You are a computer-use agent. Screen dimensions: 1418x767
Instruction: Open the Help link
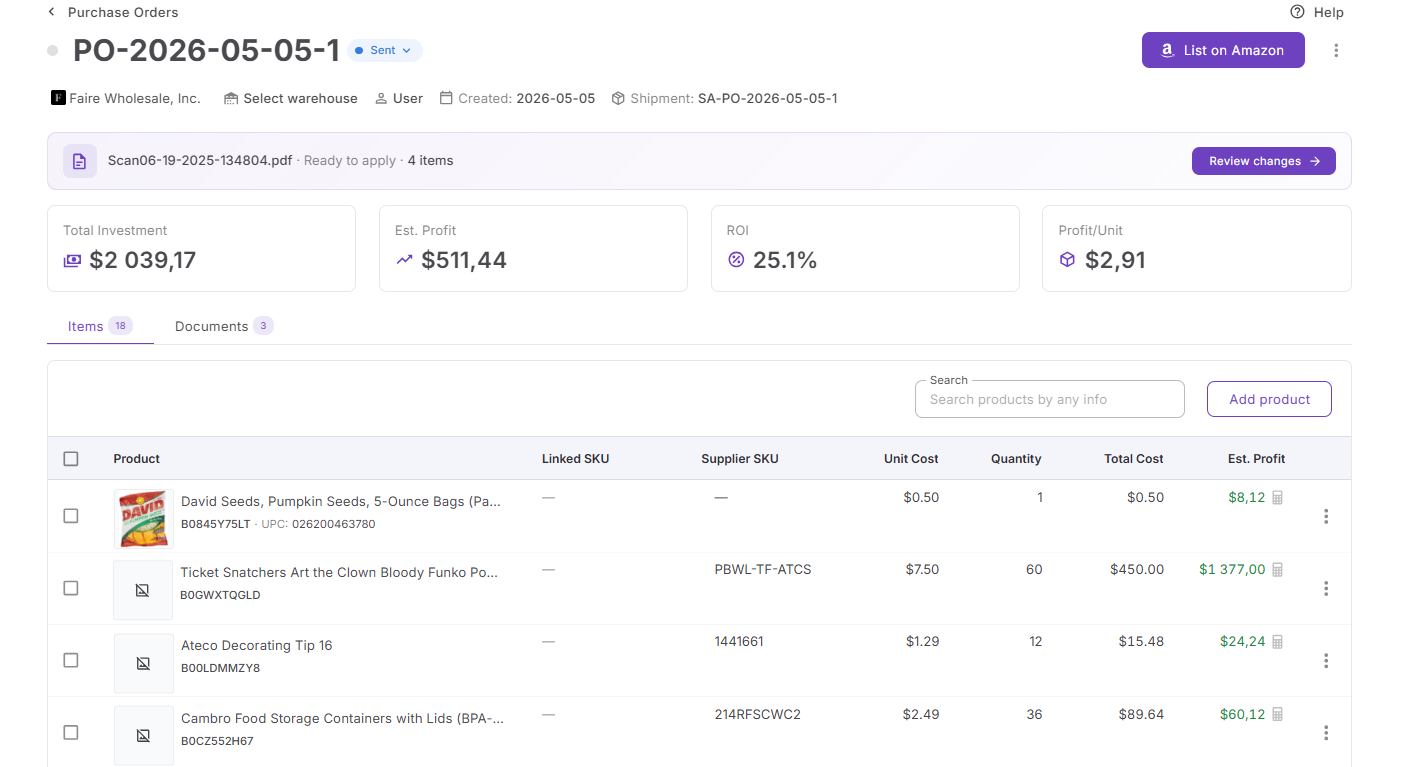tap(1317, 12)
